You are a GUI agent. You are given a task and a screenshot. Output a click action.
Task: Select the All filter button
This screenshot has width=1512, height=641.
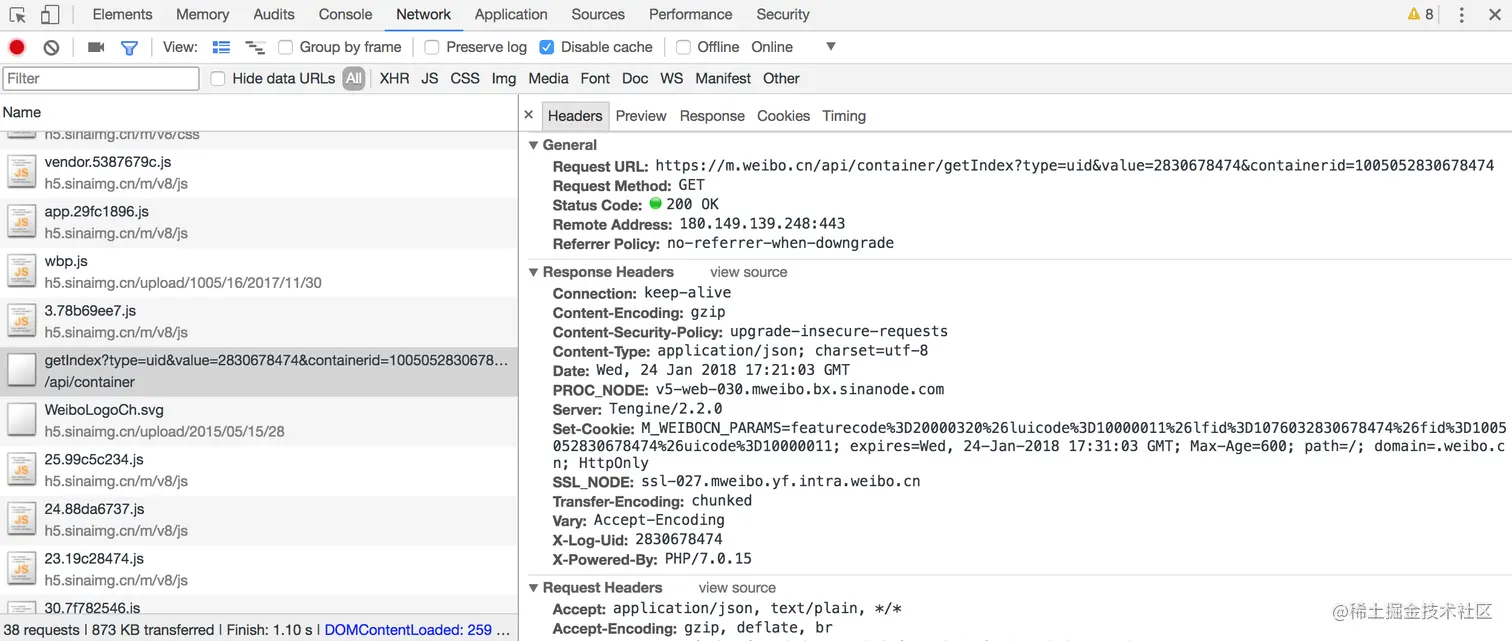(354, 78)
